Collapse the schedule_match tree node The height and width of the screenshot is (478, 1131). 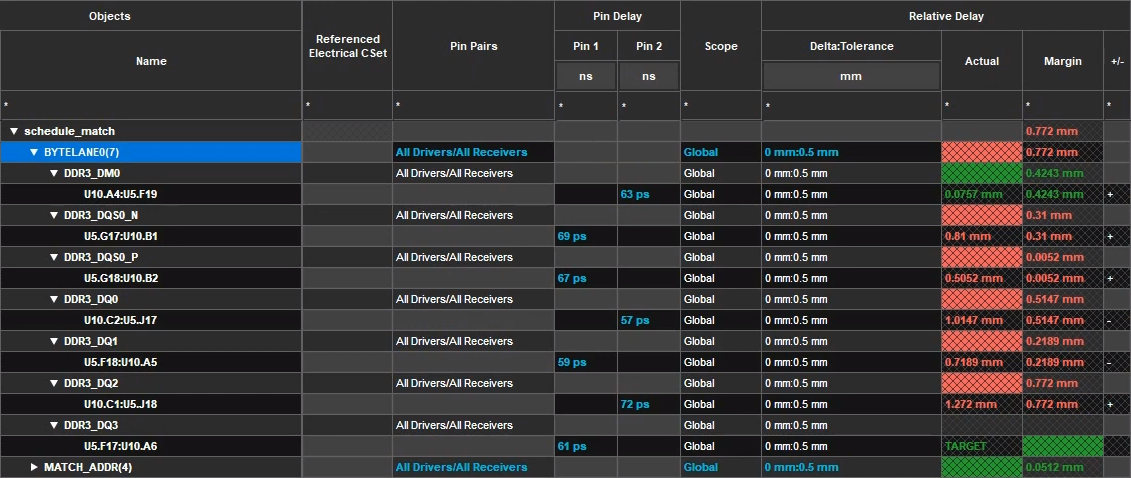pyautogui.click(x=14, y=131)
